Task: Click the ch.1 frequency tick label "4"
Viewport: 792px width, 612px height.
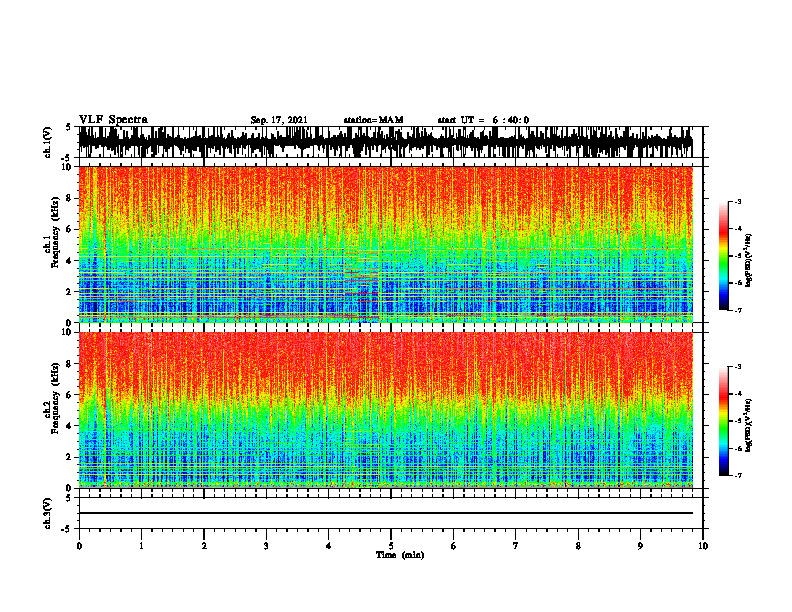Action: 70,261
